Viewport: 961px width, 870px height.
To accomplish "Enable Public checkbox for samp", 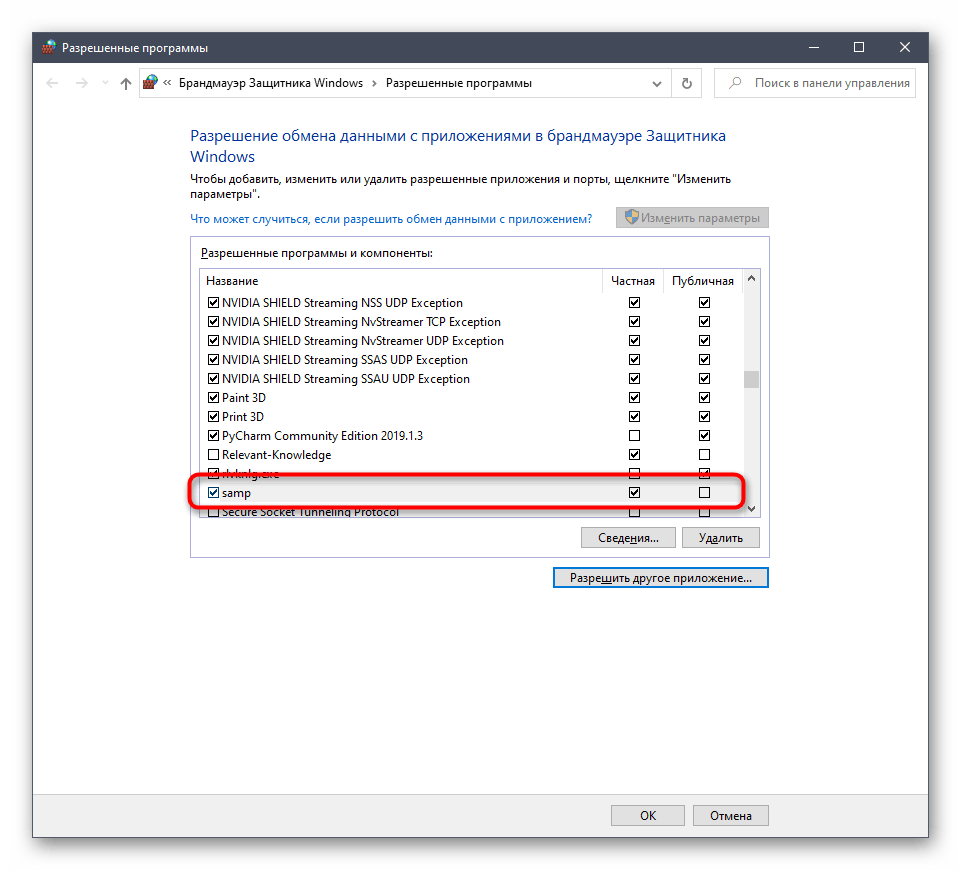I will click(x=704, y=493).
